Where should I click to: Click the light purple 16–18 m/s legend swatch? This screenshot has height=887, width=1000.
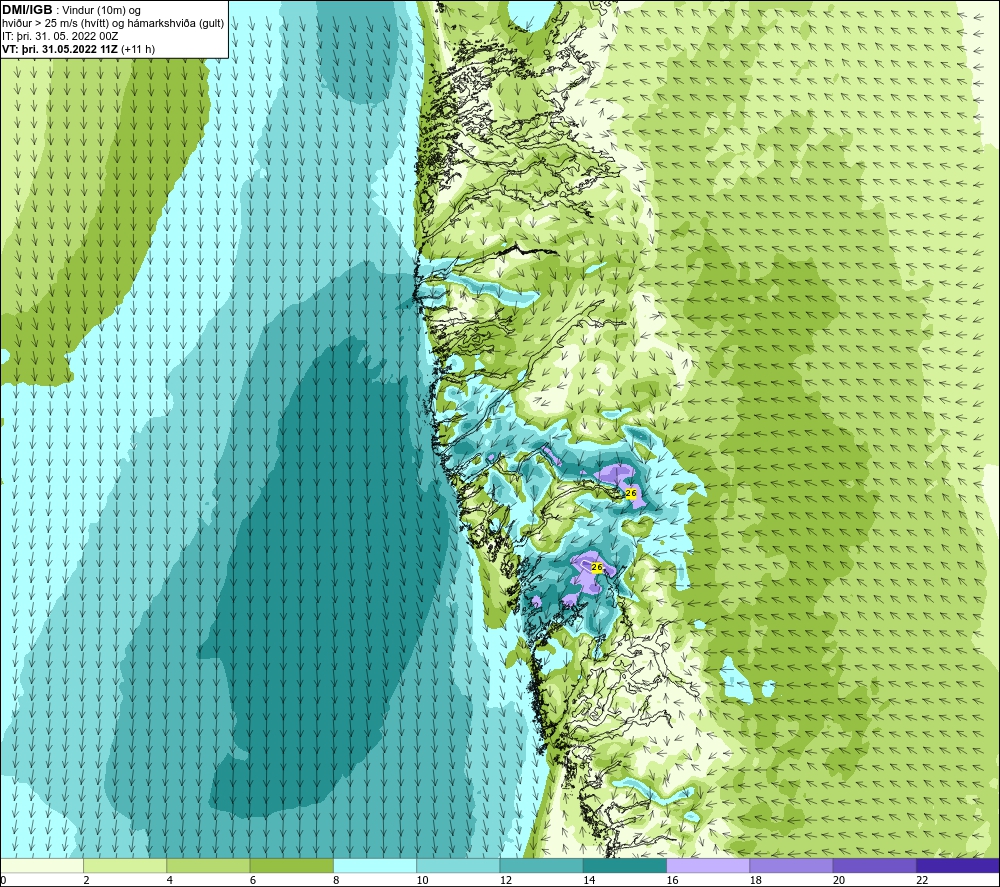tap(708, 865)
